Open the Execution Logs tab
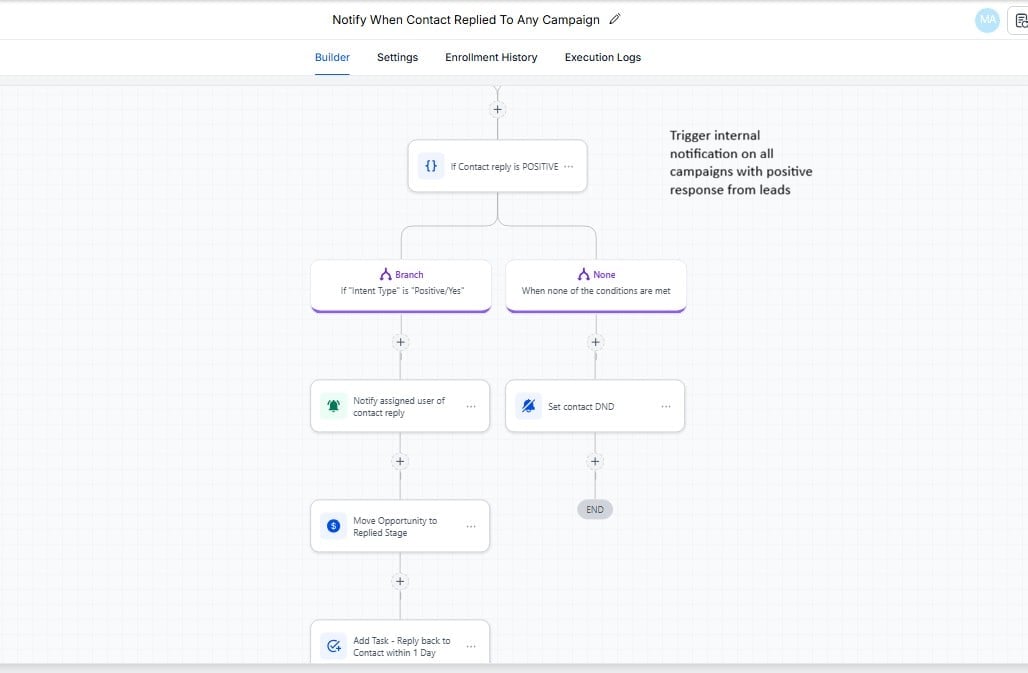 tap(602, 57)
